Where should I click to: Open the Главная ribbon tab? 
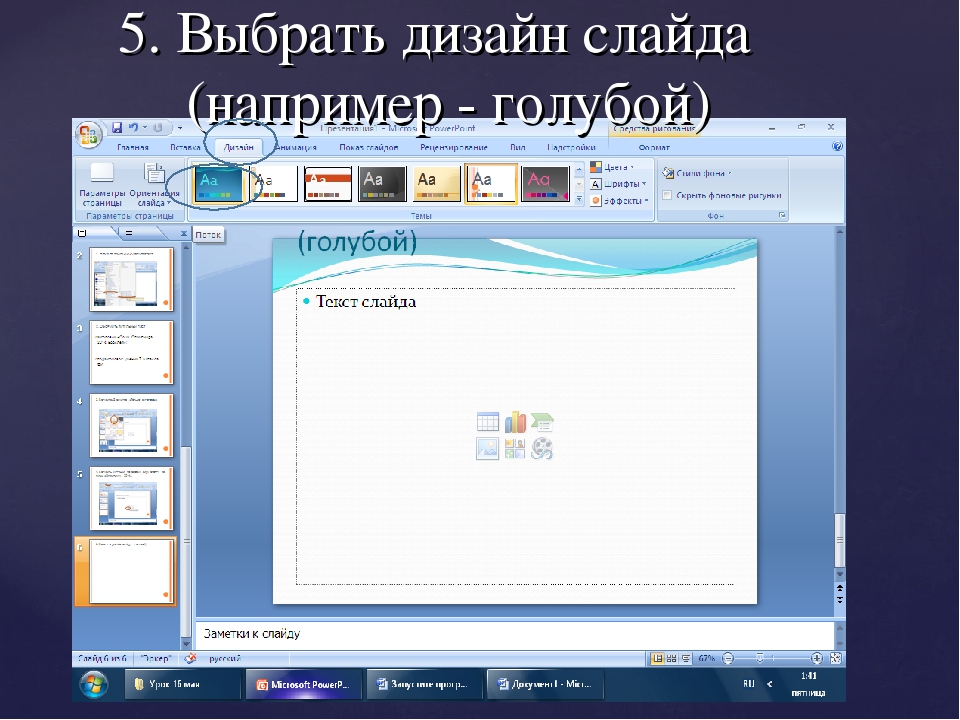(x=133, y=147)
